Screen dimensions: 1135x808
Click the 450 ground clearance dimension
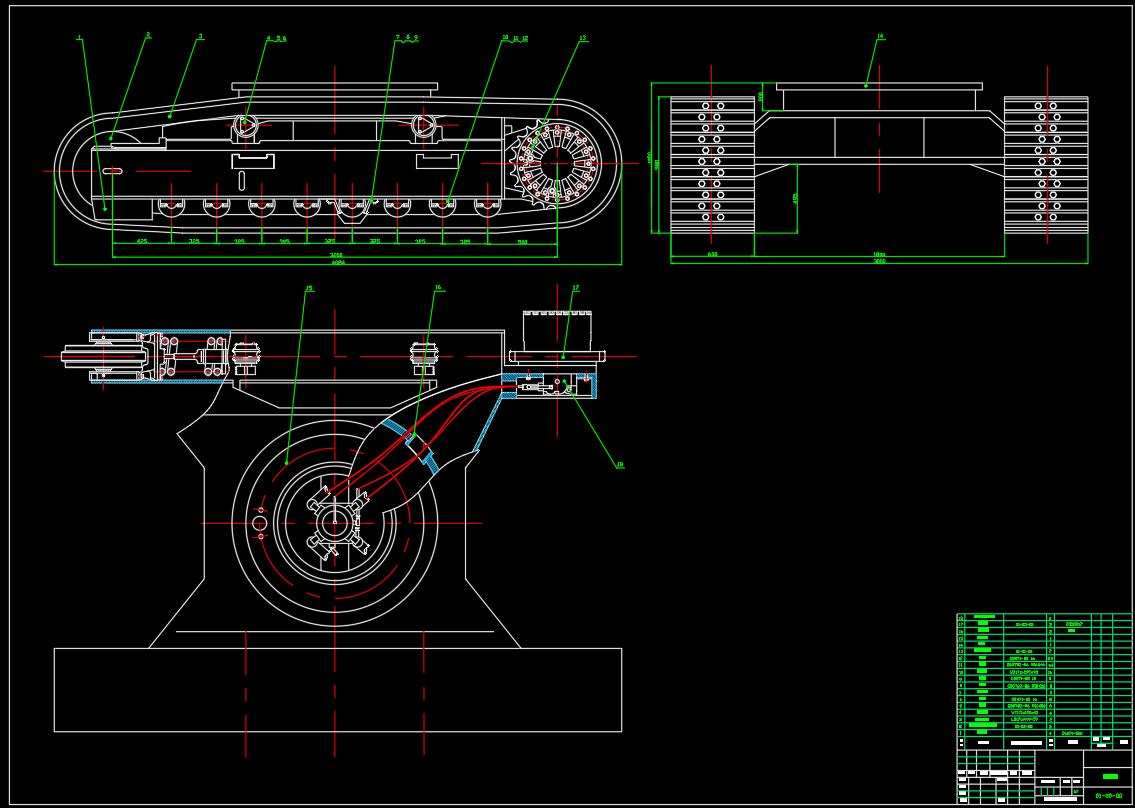coord(796,198)
